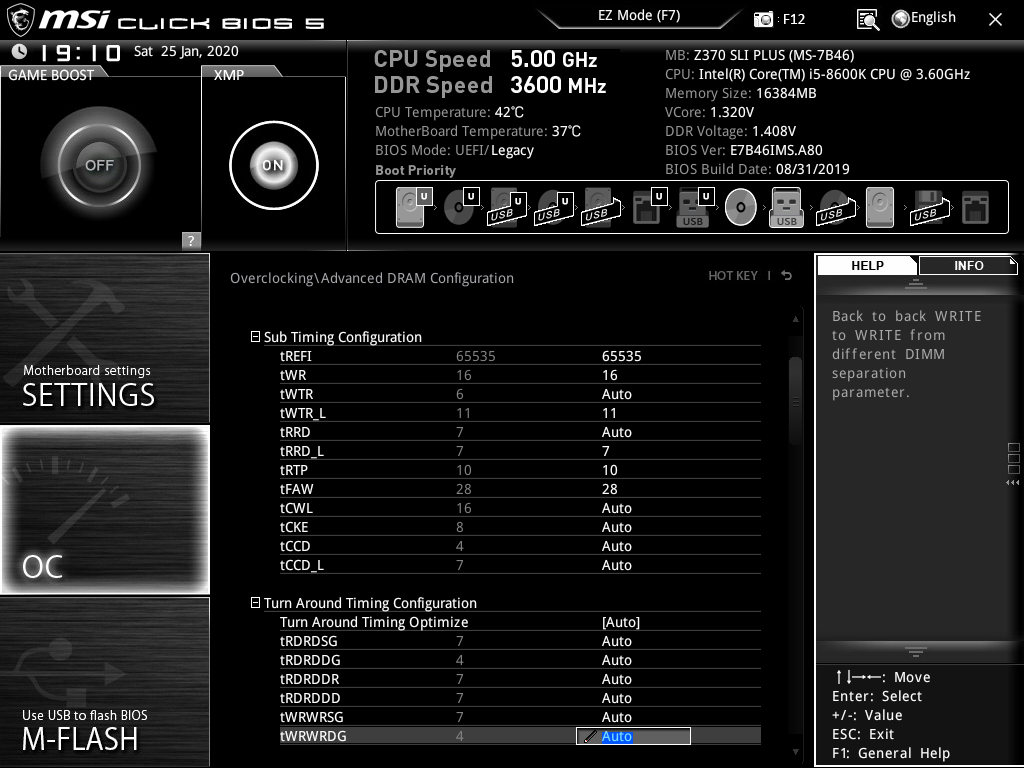Viewport: 1024px width, 768px height.
Task: Click scroll-up arrow of the settings list
Action: (x=795, y=319)
